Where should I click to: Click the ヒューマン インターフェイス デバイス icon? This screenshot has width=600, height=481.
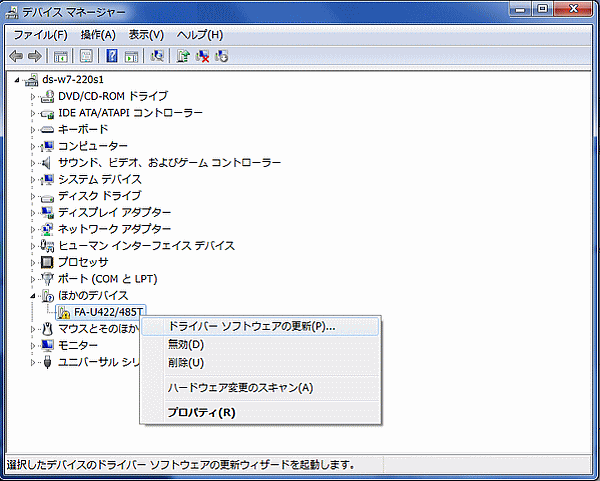47,246
